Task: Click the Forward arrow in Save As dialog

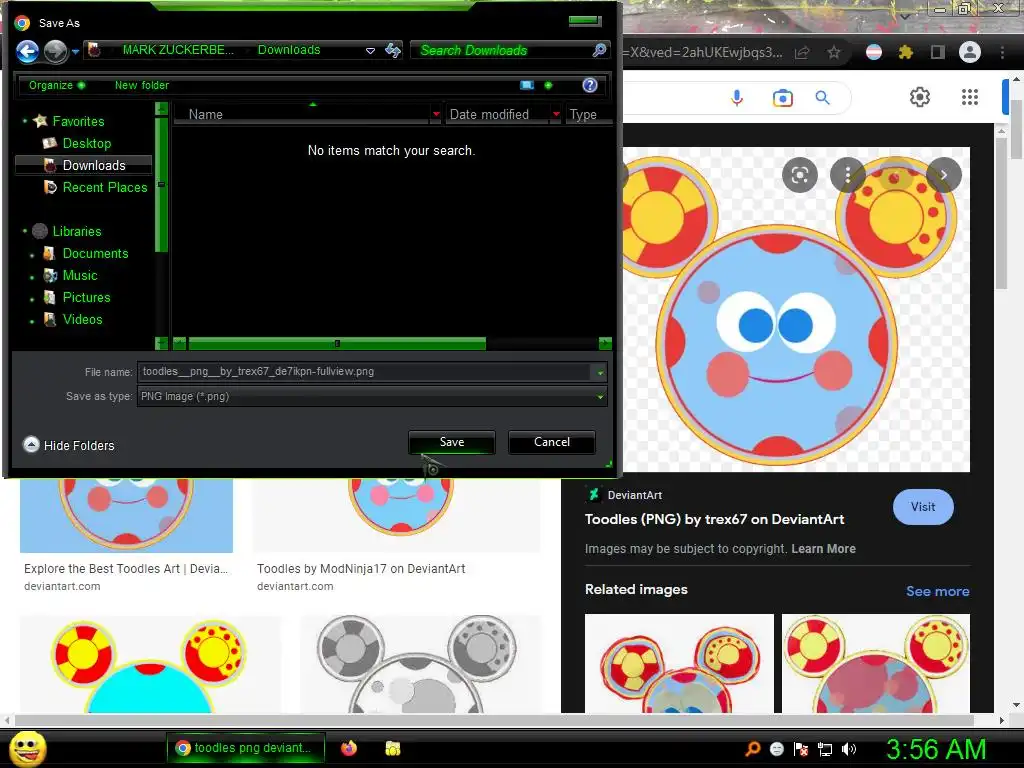Action: point(56,51)
